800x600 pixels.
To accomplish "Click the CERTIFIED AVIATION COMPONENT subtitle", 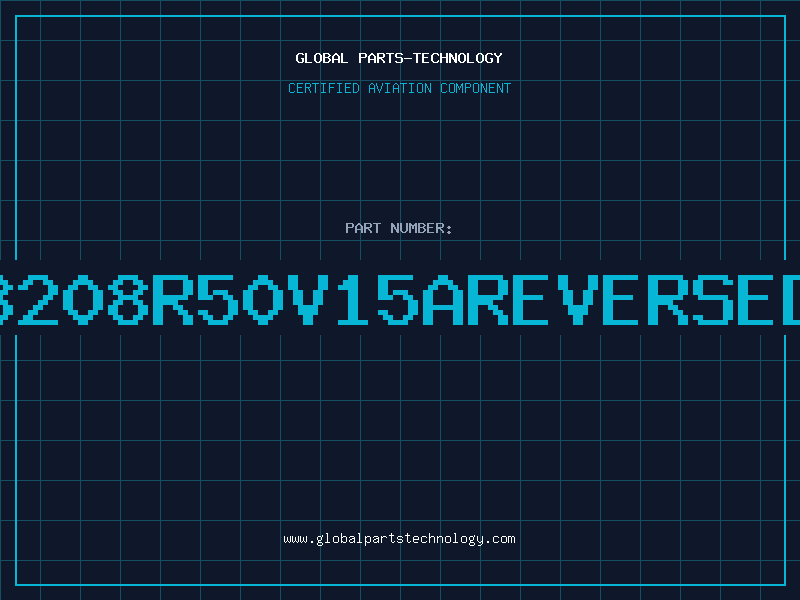I will coord(399,88).
